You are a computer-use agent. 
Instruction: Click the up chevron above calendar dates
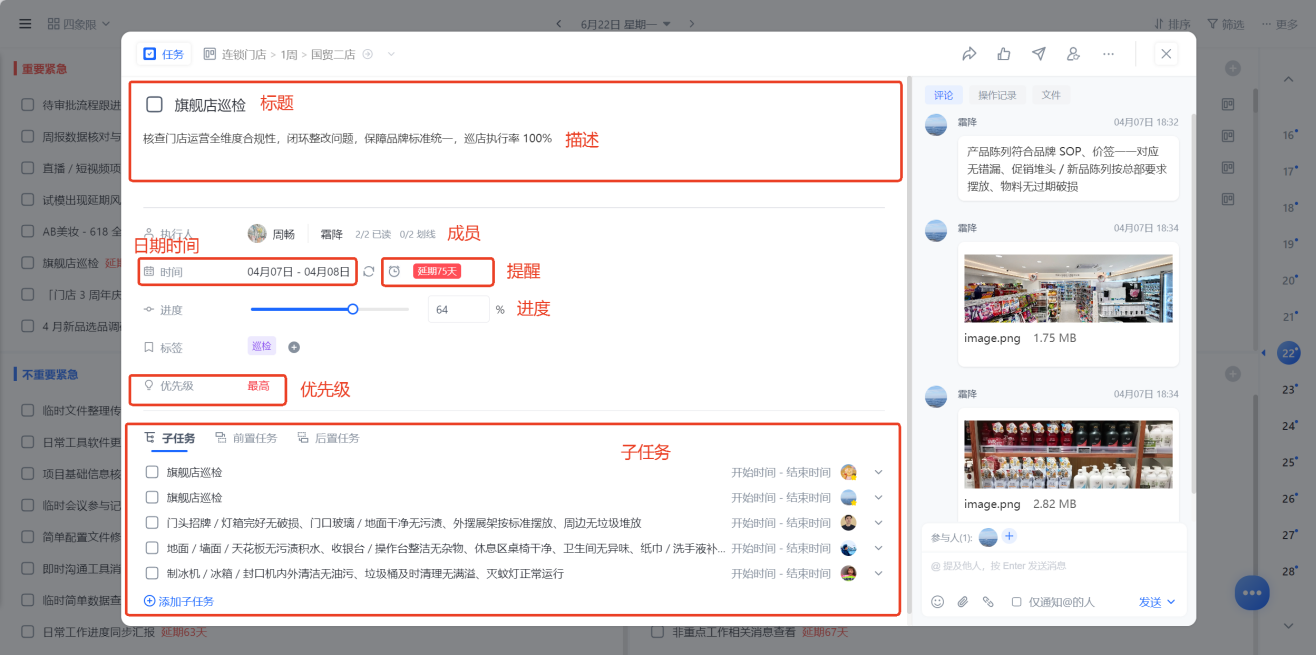coord(1289,79)
